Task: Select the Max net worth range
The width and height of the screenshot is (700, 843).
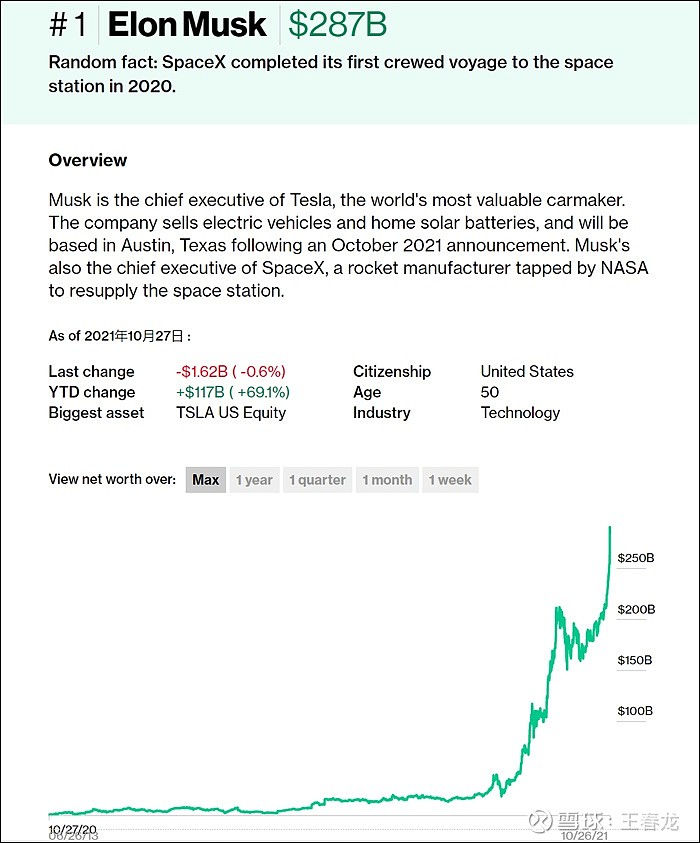Action: click(205, 480)
